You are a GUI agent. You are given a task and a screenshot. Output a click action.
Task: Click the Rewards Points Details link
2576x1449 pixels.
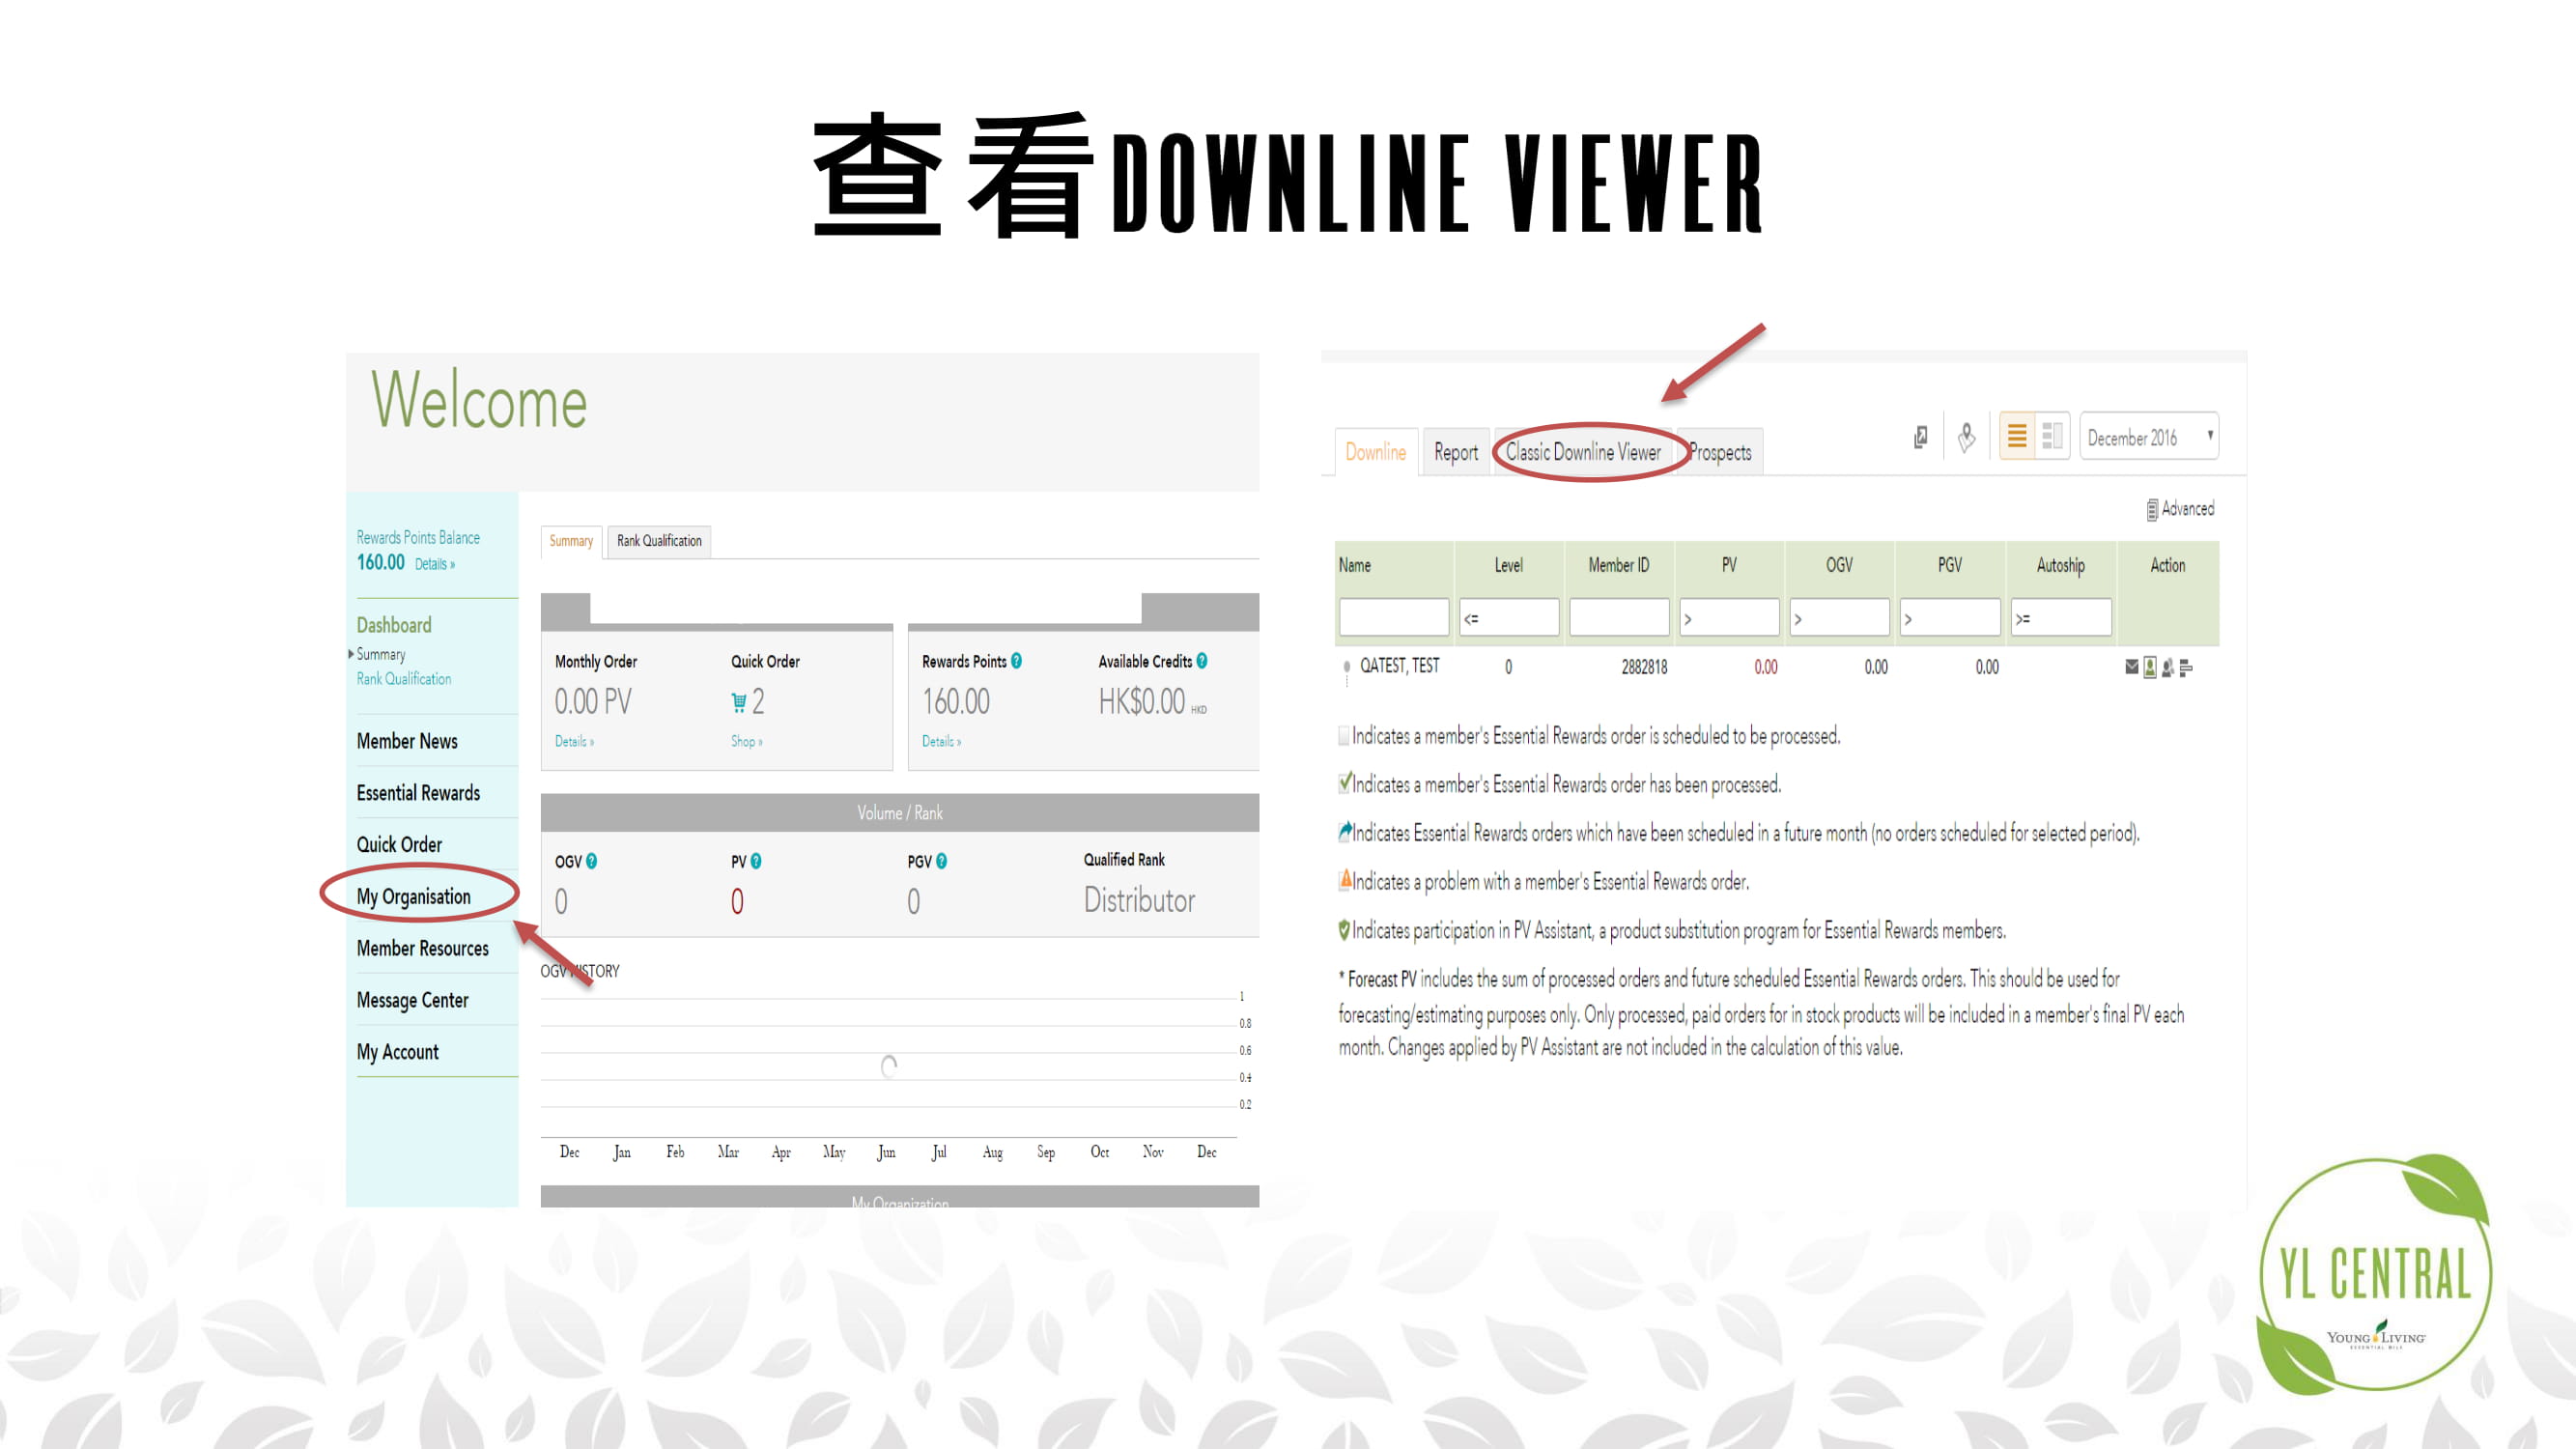point(941,741)
